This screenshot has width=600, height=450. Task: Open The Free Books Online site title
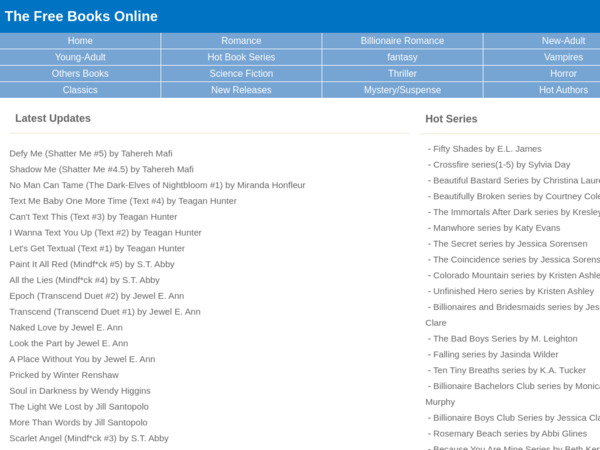point(81,16)
